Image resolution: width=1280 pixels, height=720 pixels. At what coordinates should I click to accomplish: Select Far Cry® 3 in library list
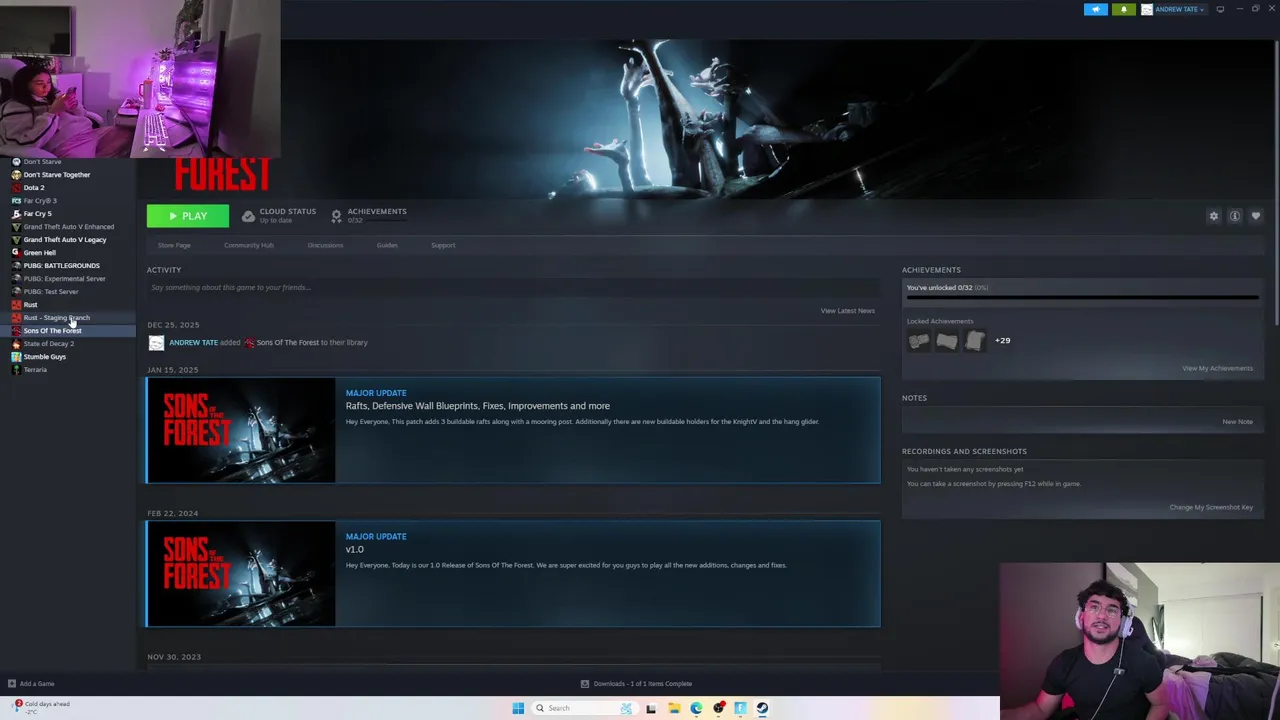pyautogui.click(x=40, y=201)
